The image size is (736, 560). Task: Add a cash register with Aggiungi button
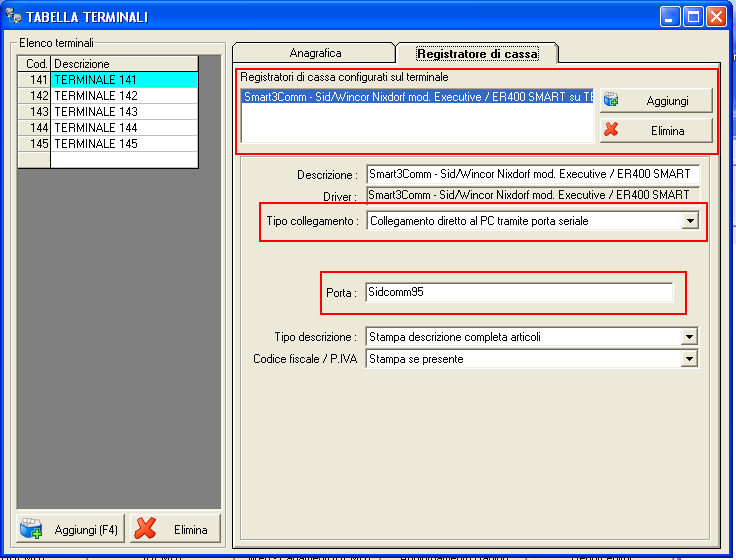coord(656,100)
